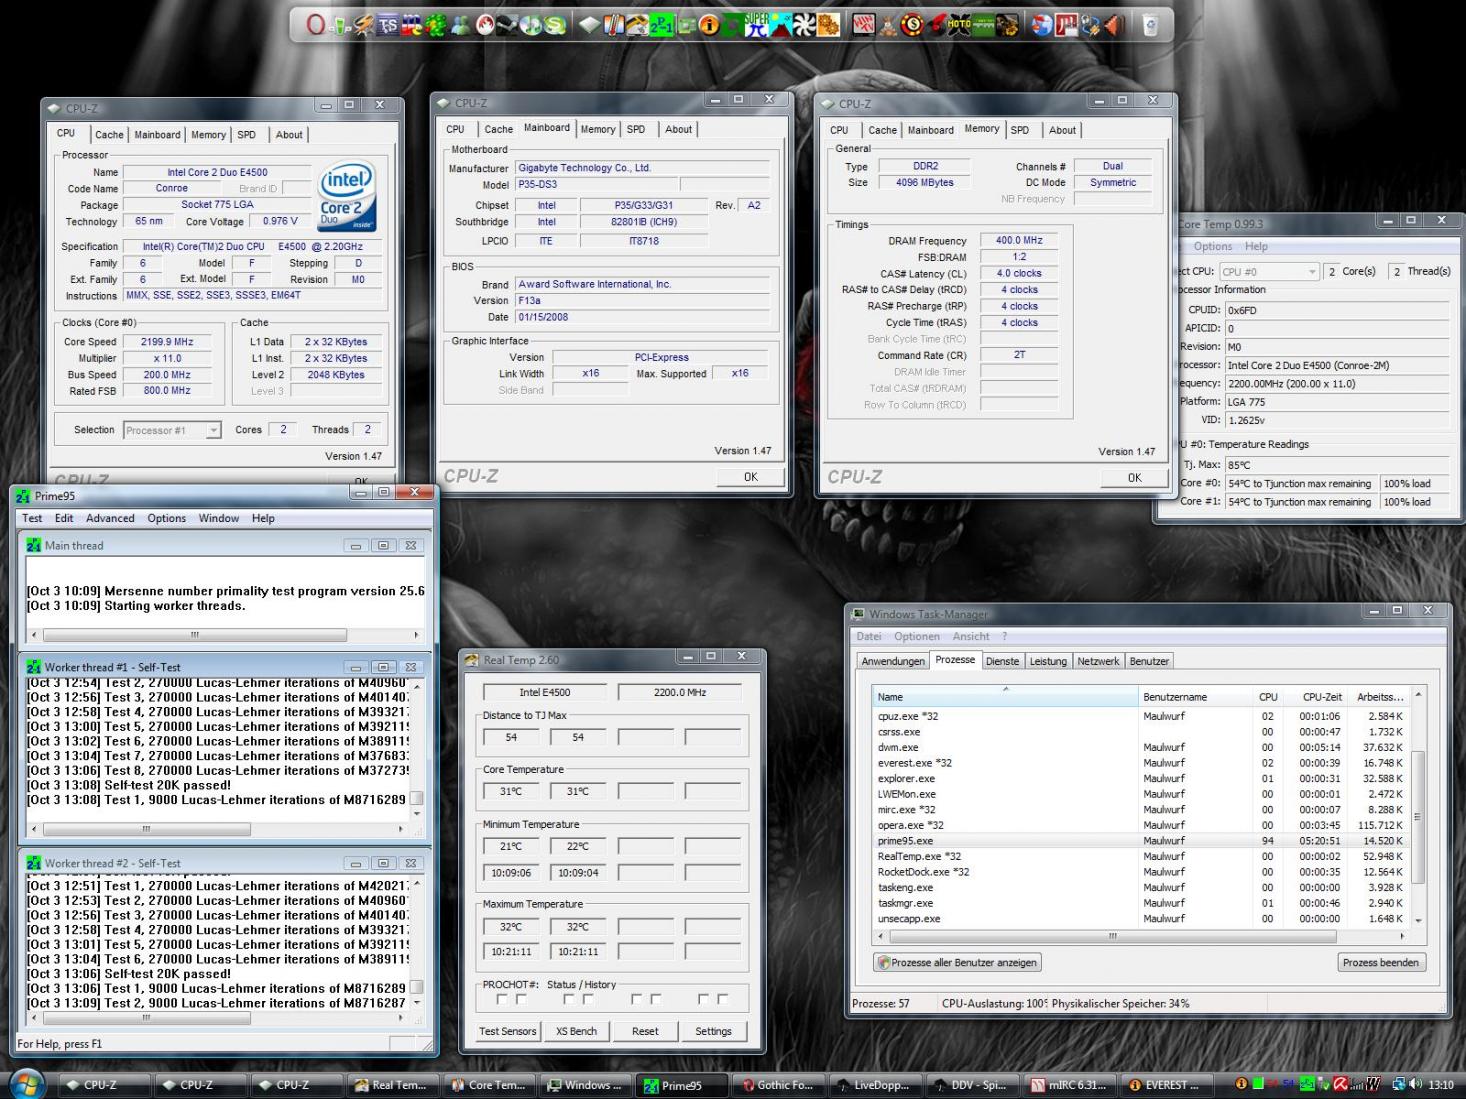Click the tray volume speaker icon
The image size is (1466, 1099).
click(x=1417, y=1084)
